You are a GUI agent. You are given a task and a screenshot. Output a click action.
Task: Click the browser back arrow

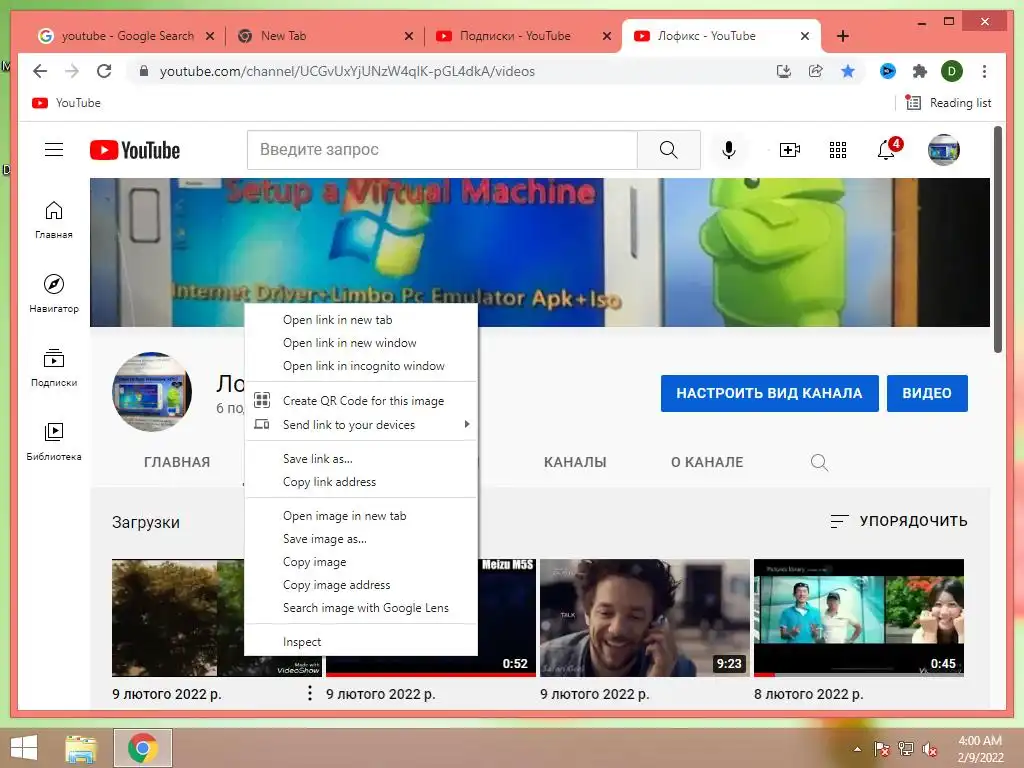(40, 71)
